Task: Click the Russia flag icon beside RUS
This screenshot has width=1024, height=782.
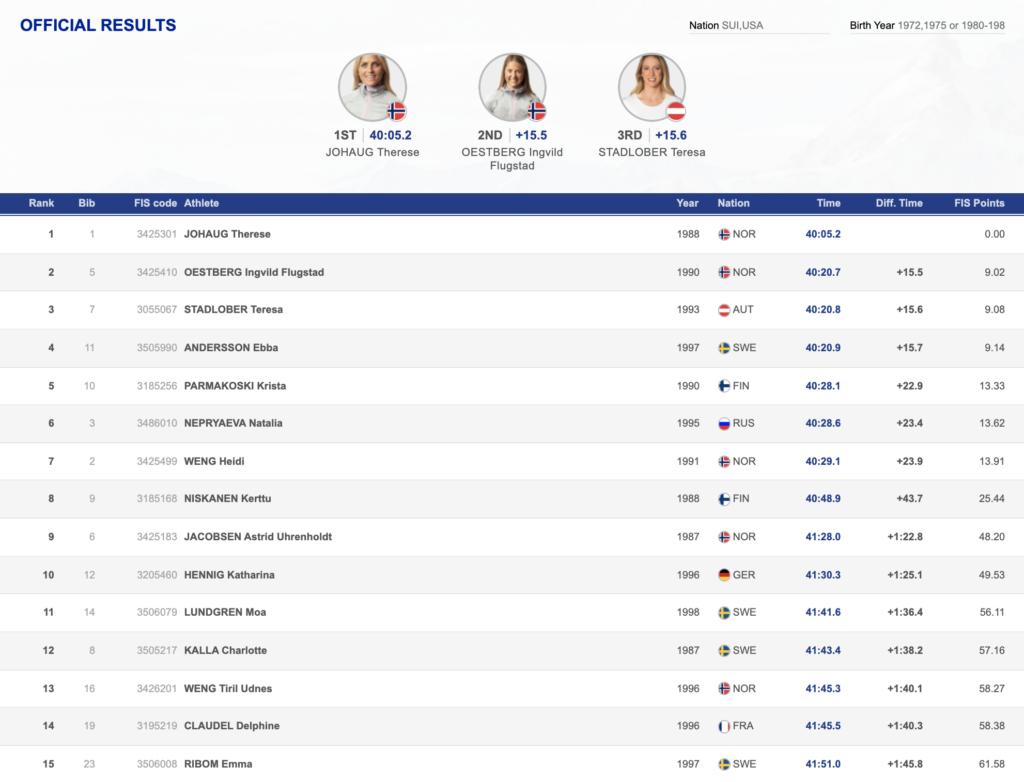Action: pyautogui.click(x=724, y=424)
